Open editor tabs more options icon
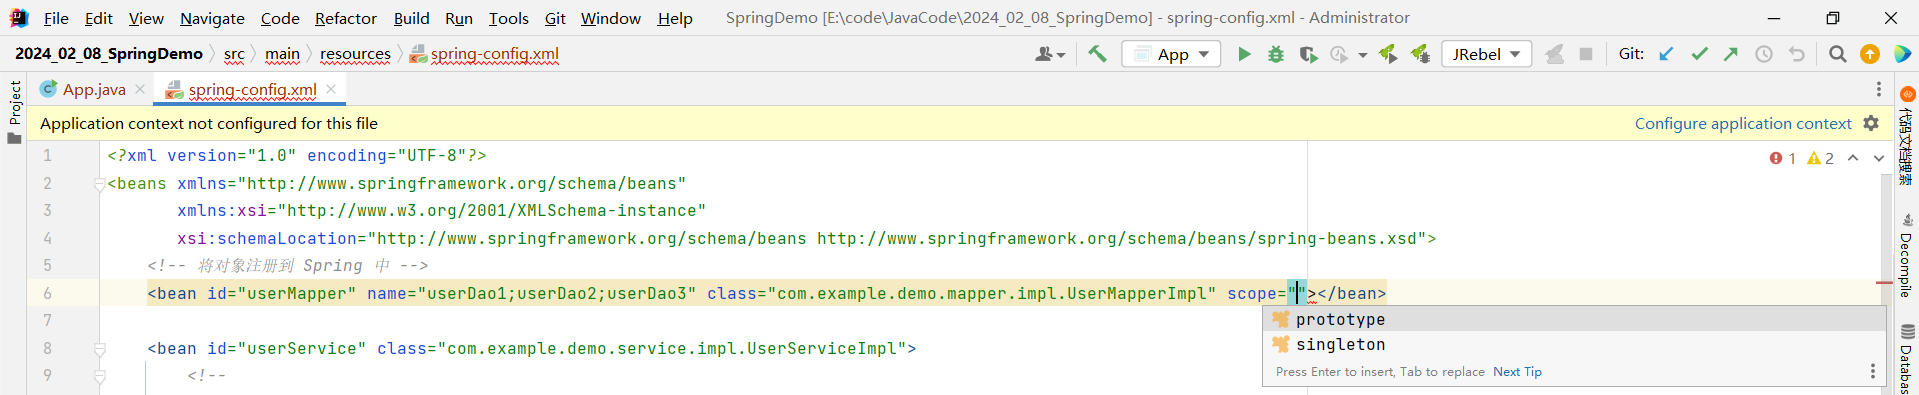 click(x=1878, y=89)
